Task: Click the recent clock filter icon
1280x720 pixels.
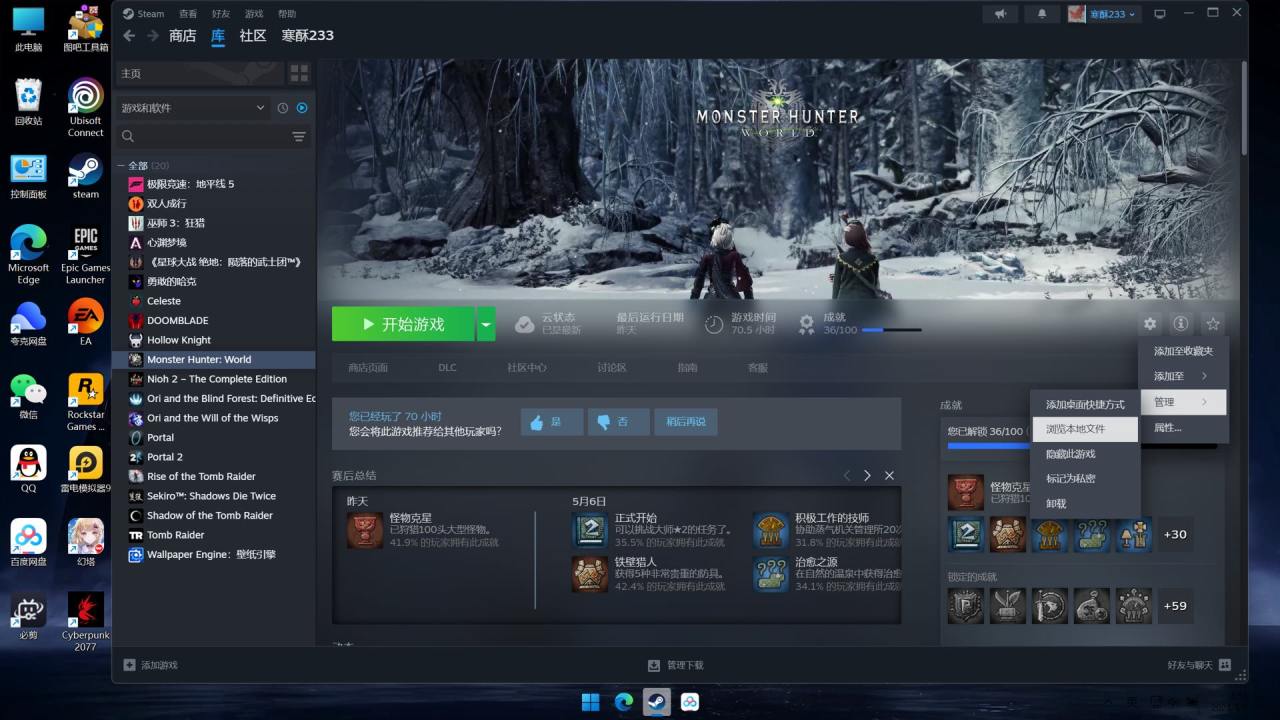Action: 283,108
